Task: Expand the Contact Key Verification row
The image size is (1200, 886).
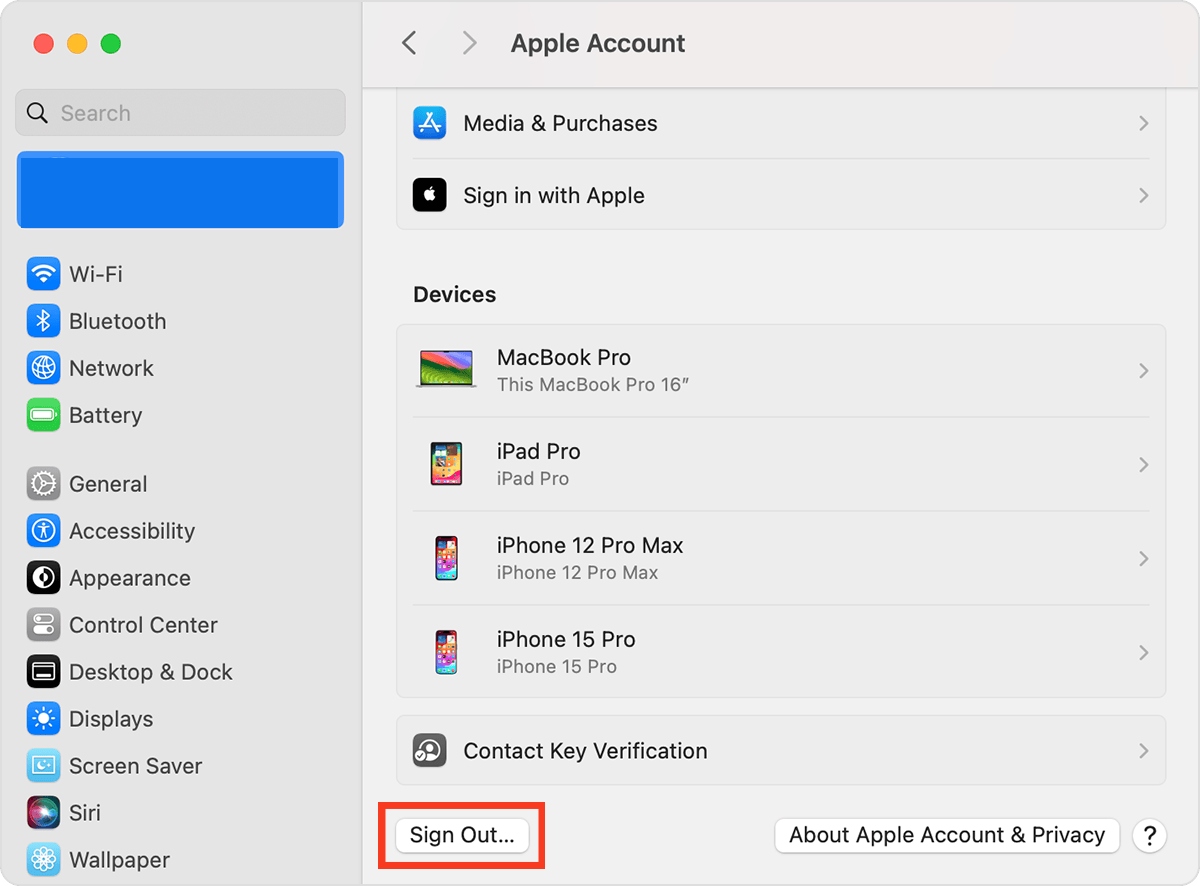Action: [x=780, y=750]
